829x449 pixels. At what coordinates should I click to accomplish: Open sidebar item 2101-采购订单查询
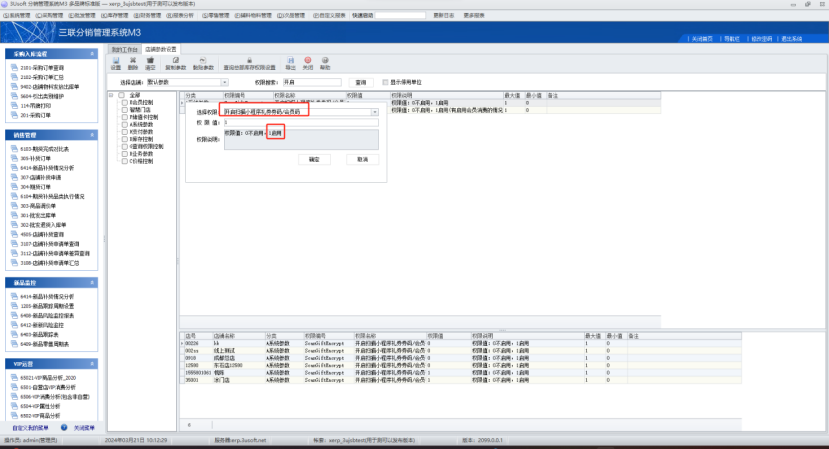coord(42,68)
